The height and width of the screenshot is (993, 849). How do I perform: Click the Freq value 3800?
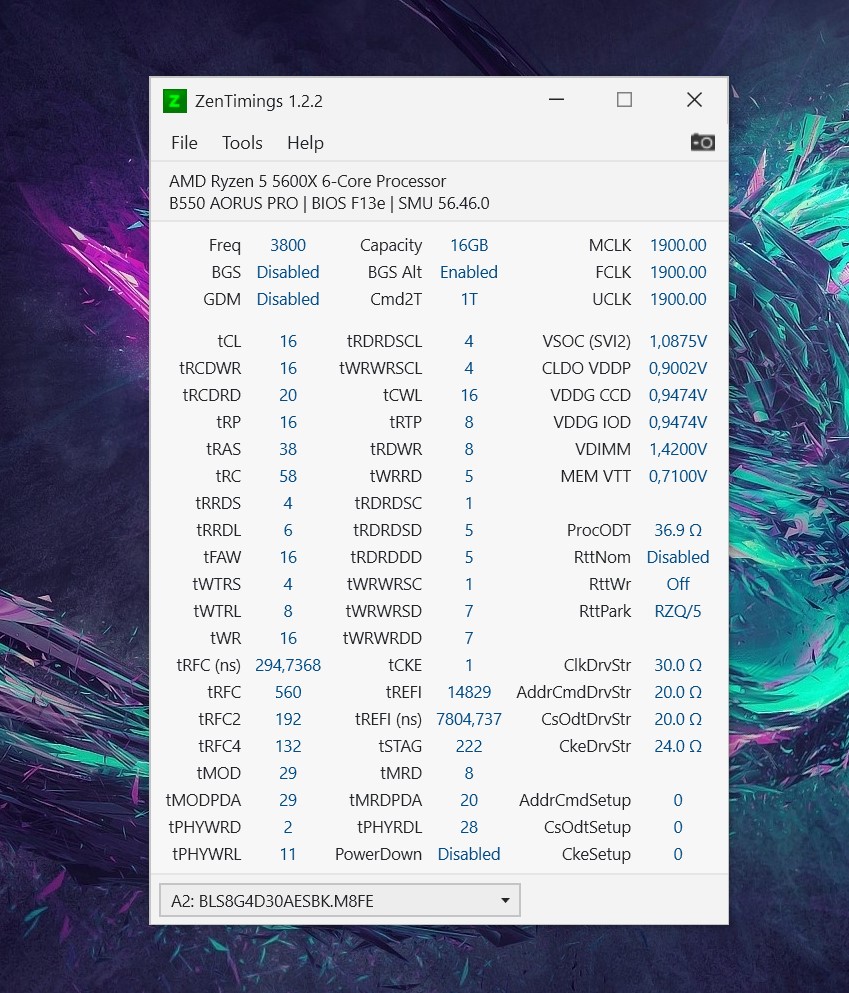288,245
